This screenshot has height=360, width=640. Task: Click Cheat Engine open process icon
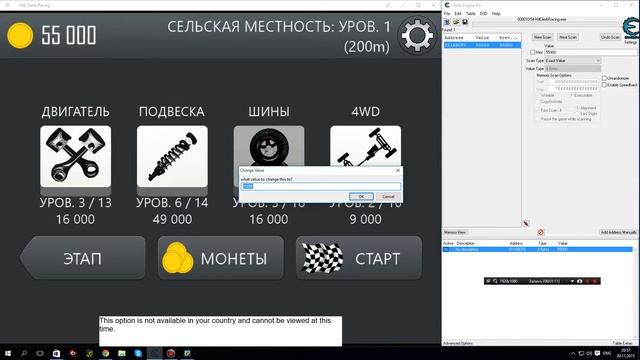(x=447, y=22)
